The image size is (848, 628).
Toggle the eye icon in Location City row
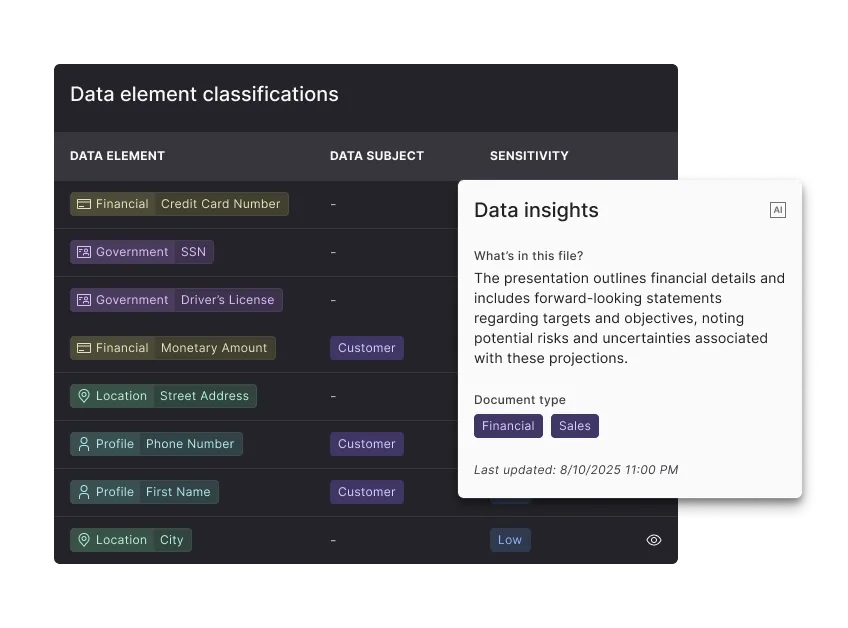coord(654,540)
